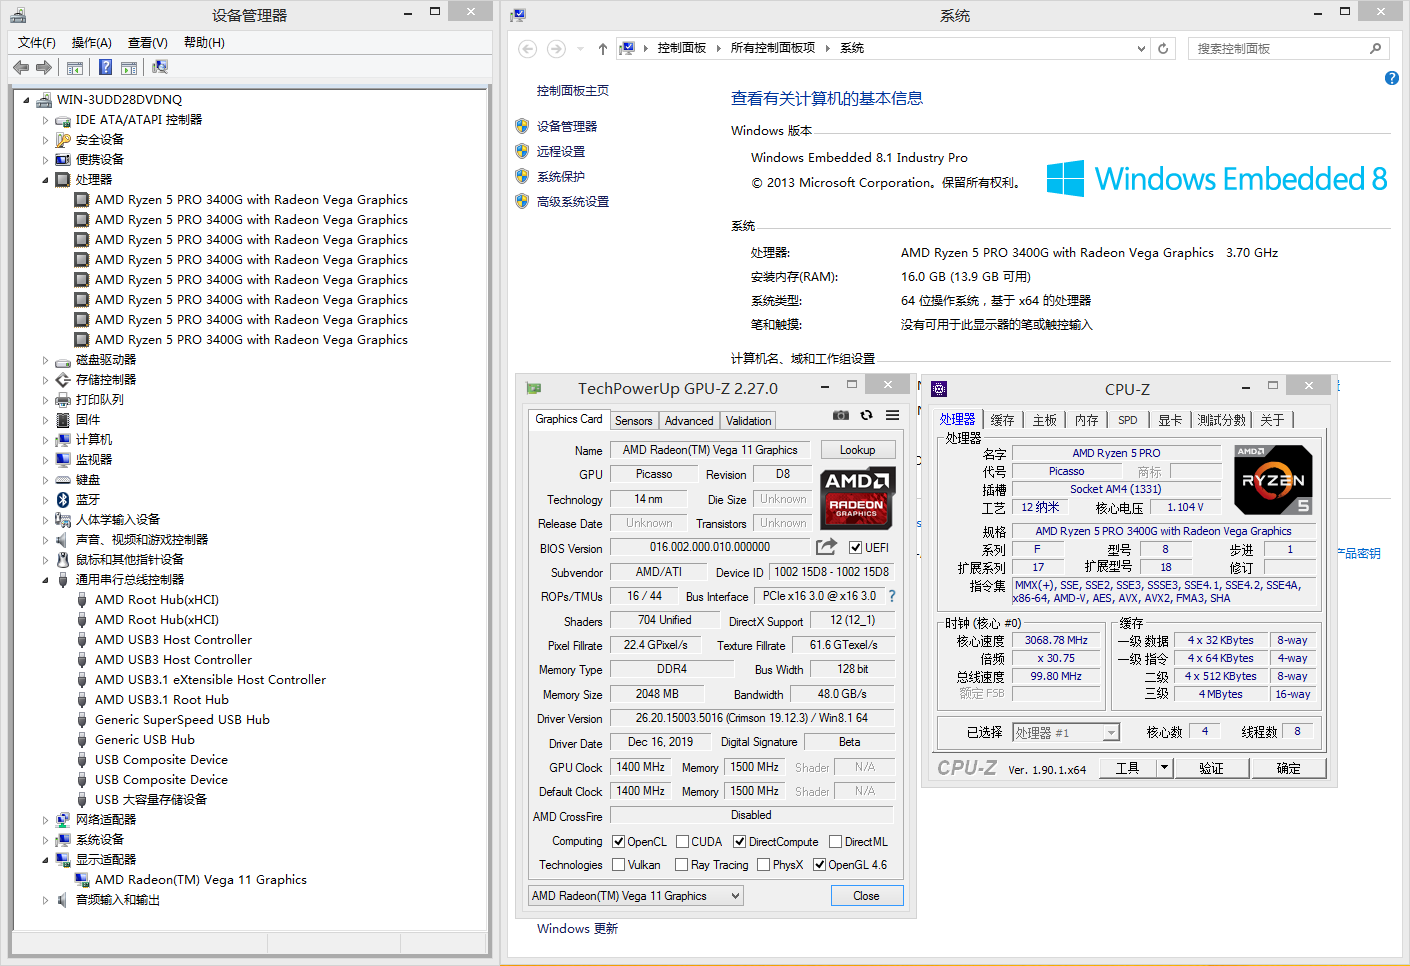Click the help icon in Device Manager toolbar
Screen dimensions: 1410x966
pyautogui.click(x=105, y=67)
